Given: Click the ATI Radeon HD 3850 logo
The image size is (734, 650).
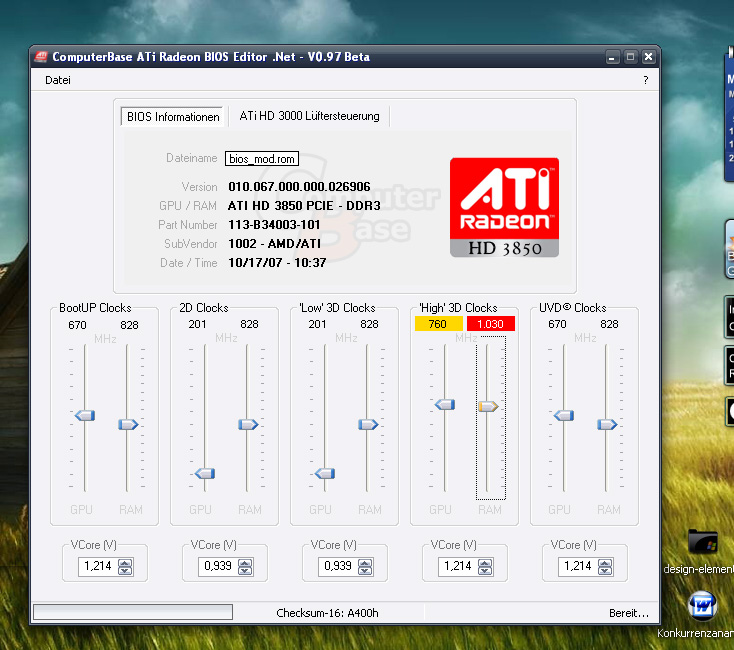Looking at the screenshot, I should point(504,207).
